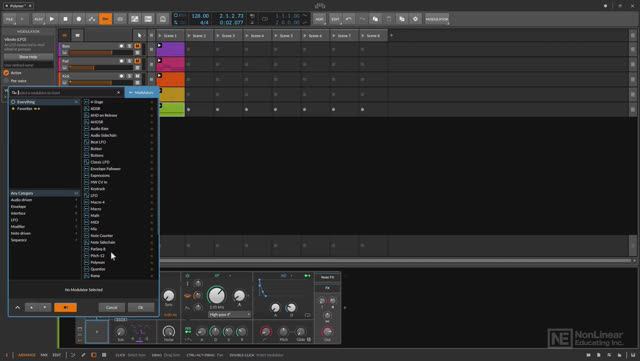Toggle the Active checkbox in inspector
Screen dimensions: 640x361
(6, 73)
